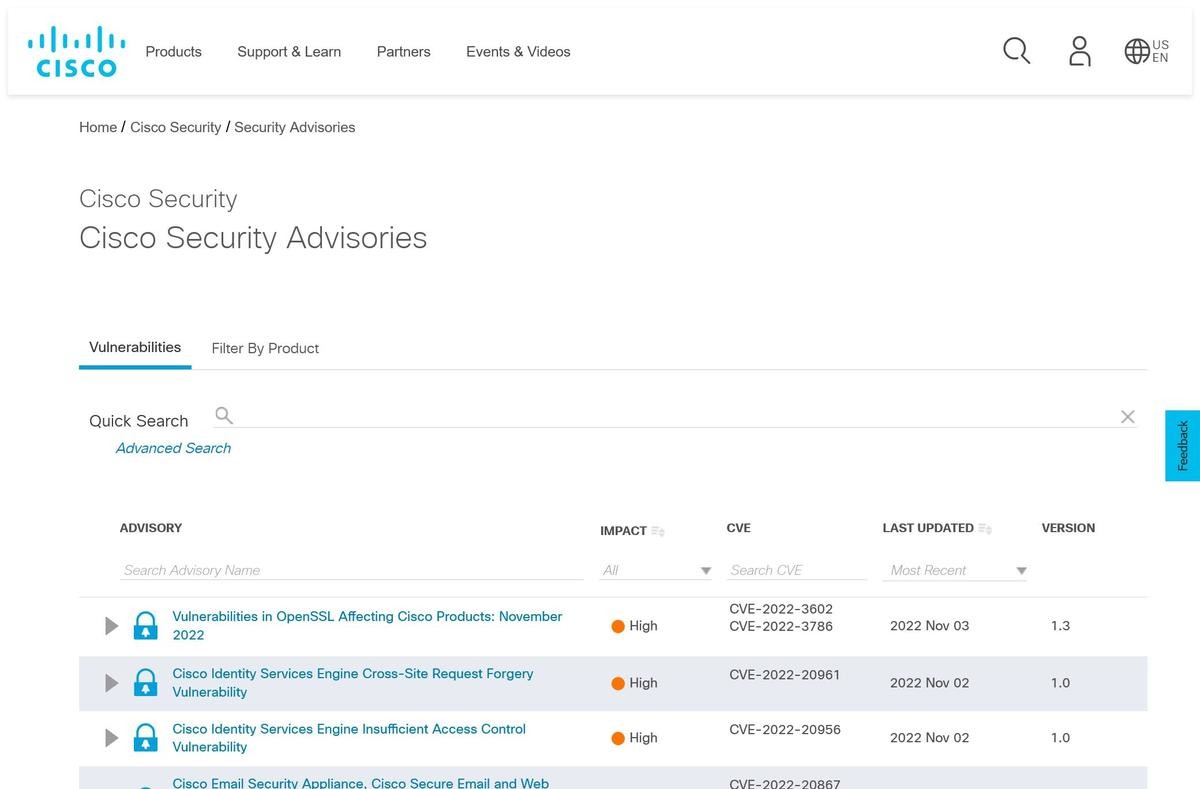Click the Quick Search magnifier icon

(224, 415)
